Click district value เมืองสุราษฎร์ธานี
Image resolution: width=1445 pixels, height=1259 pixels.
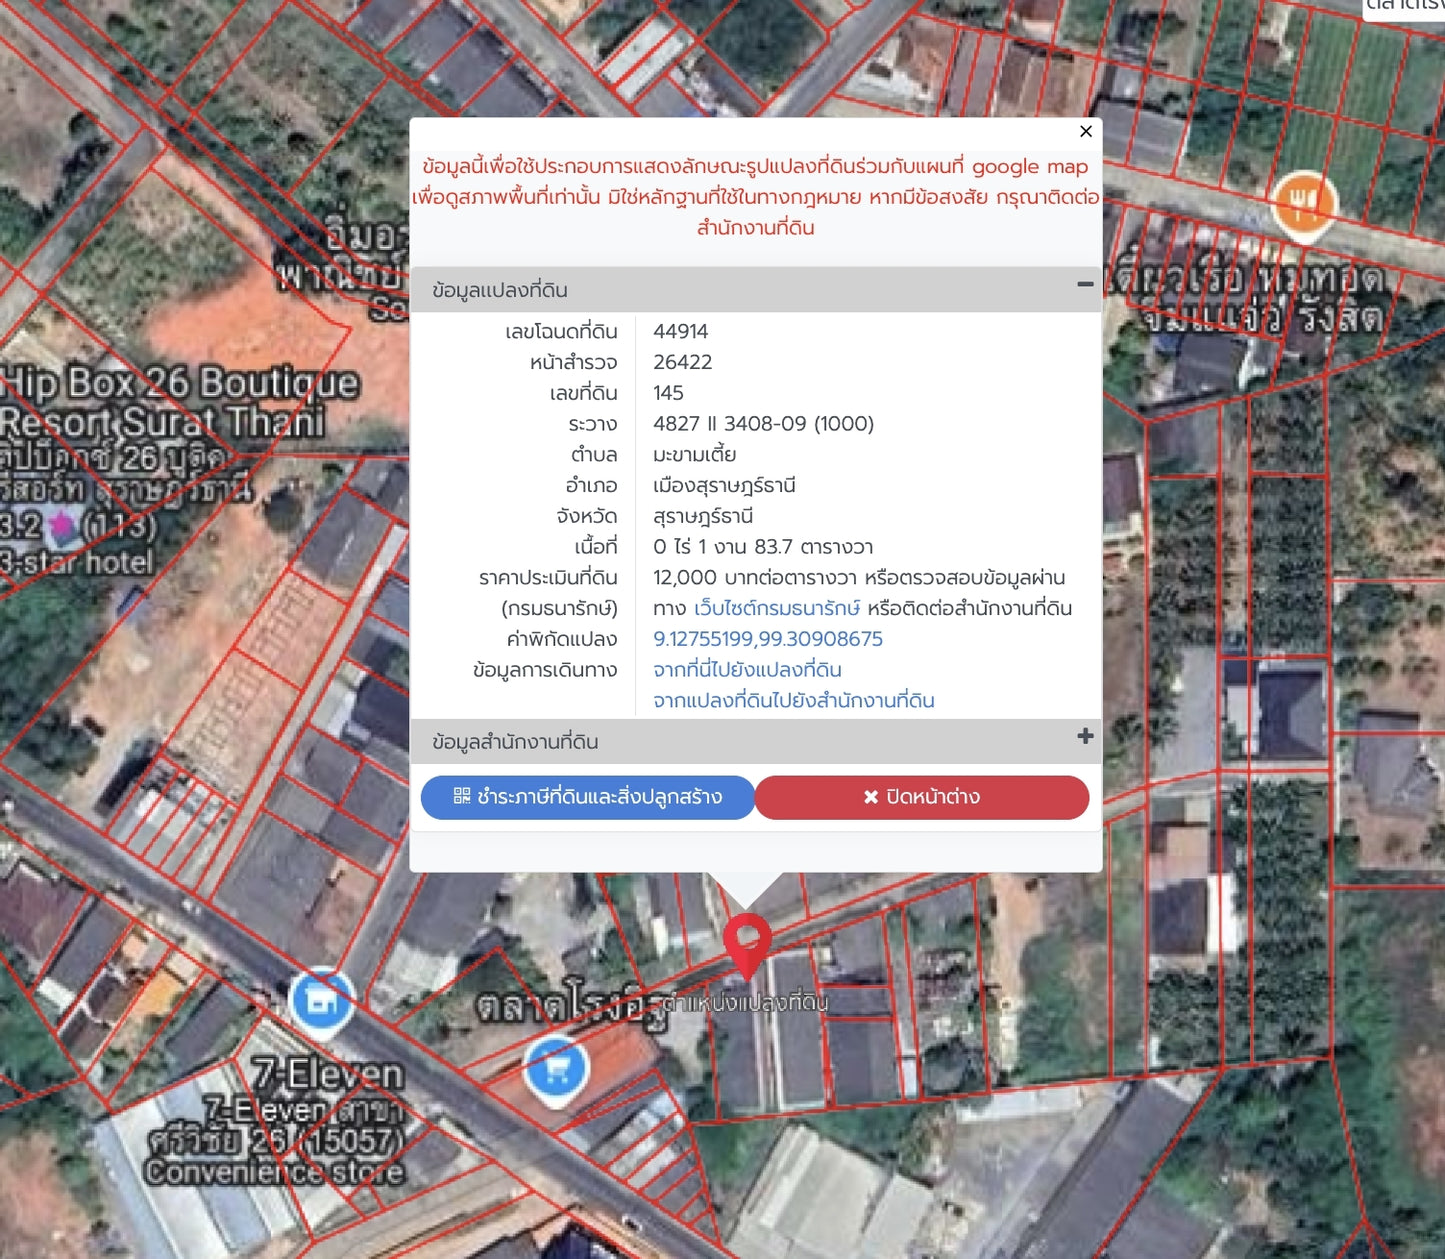point(724,486)
